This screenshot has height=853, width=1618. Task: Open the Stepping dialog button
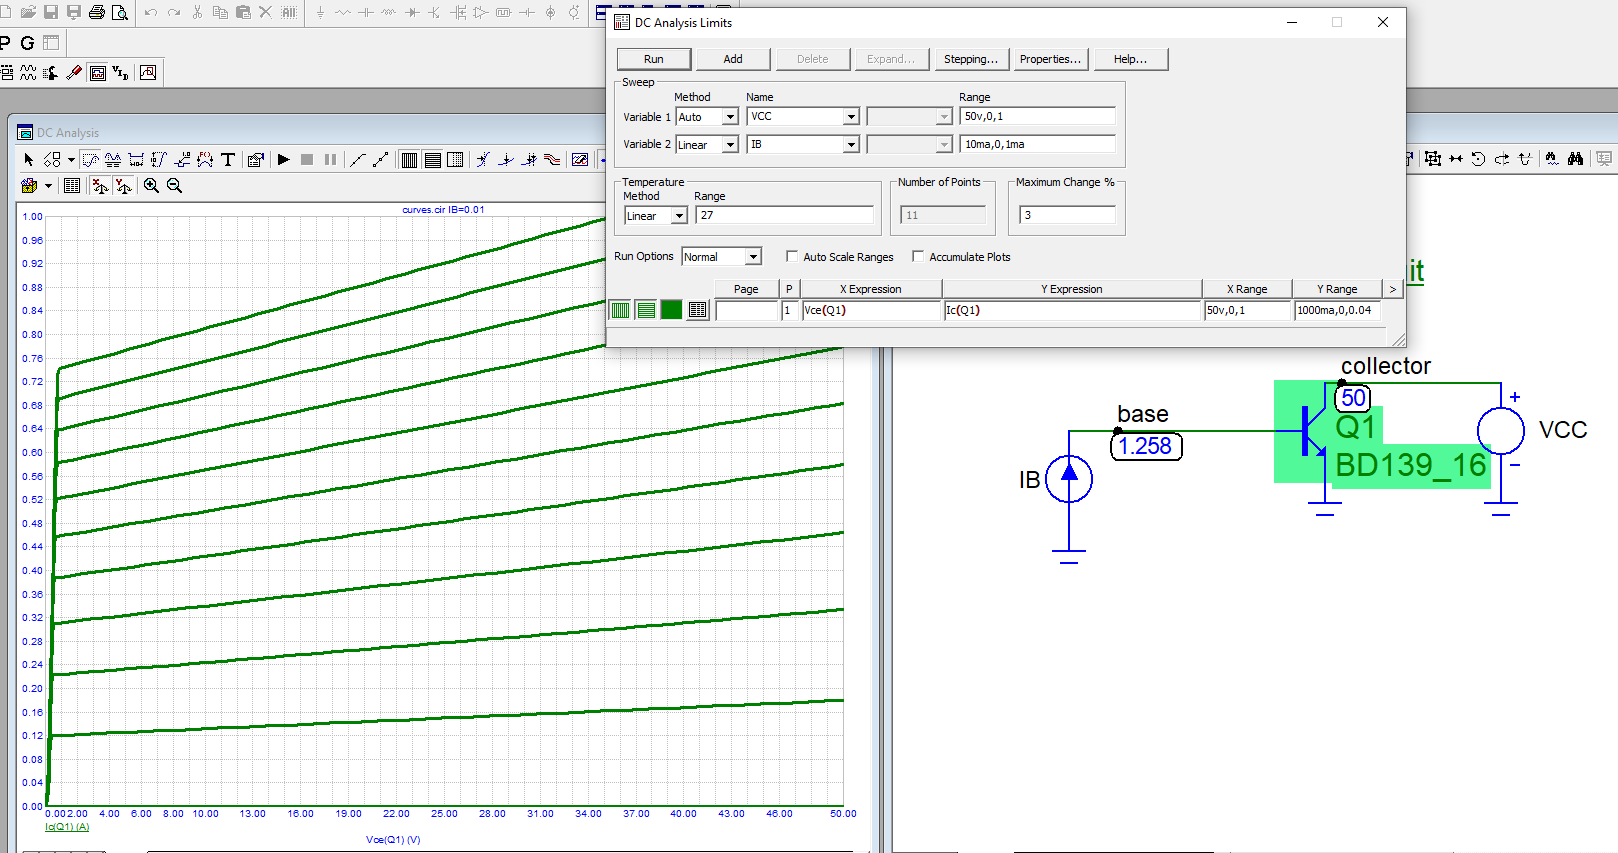[970, 59]
